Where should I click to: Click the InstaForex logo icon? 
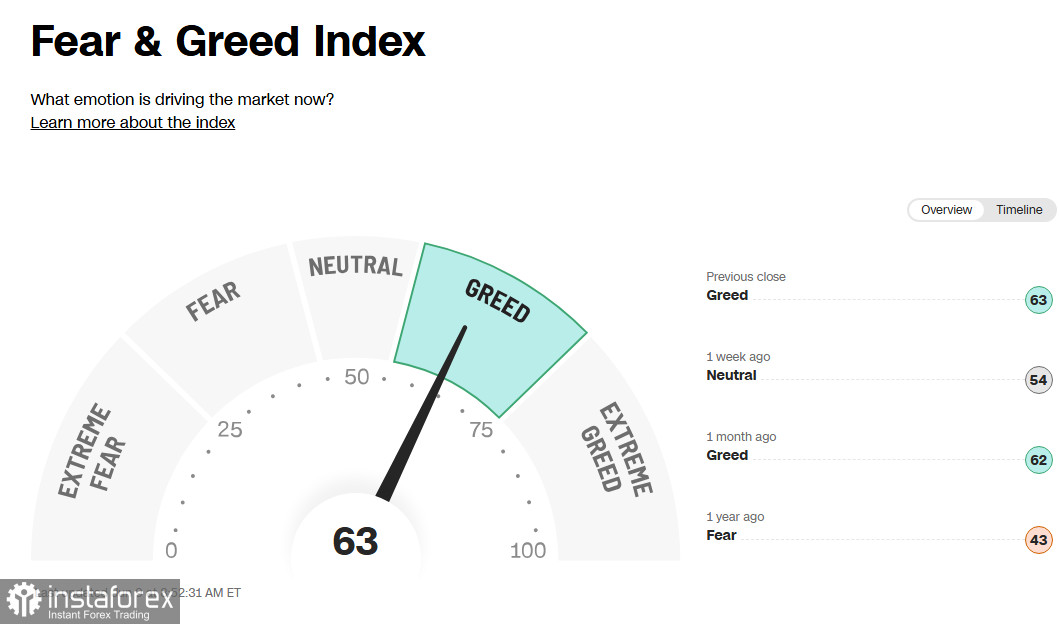coord(24,600)
